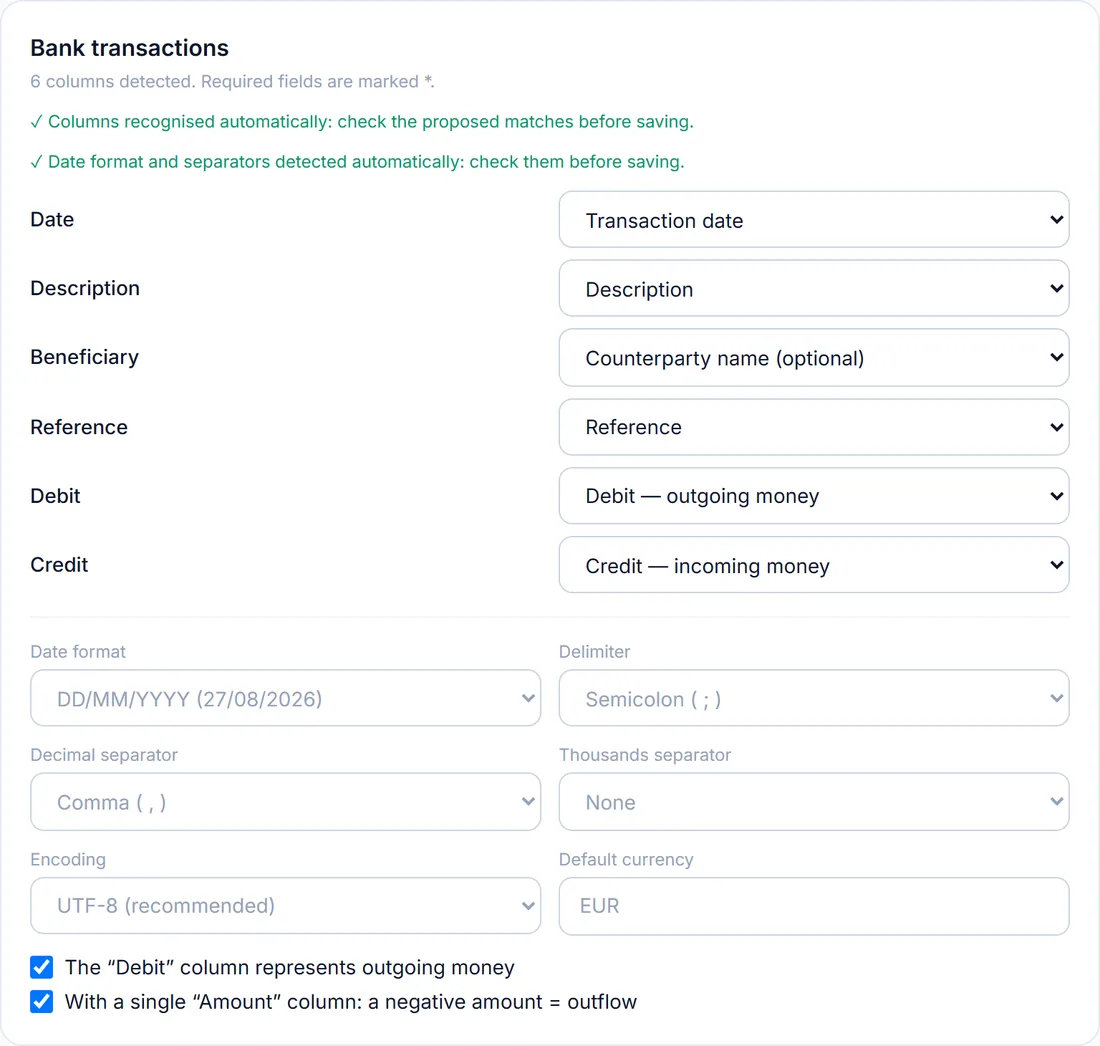Open the Description column mapping dropdown
This screenshot has height=1046, width=1100.
[x=814, y=288]
